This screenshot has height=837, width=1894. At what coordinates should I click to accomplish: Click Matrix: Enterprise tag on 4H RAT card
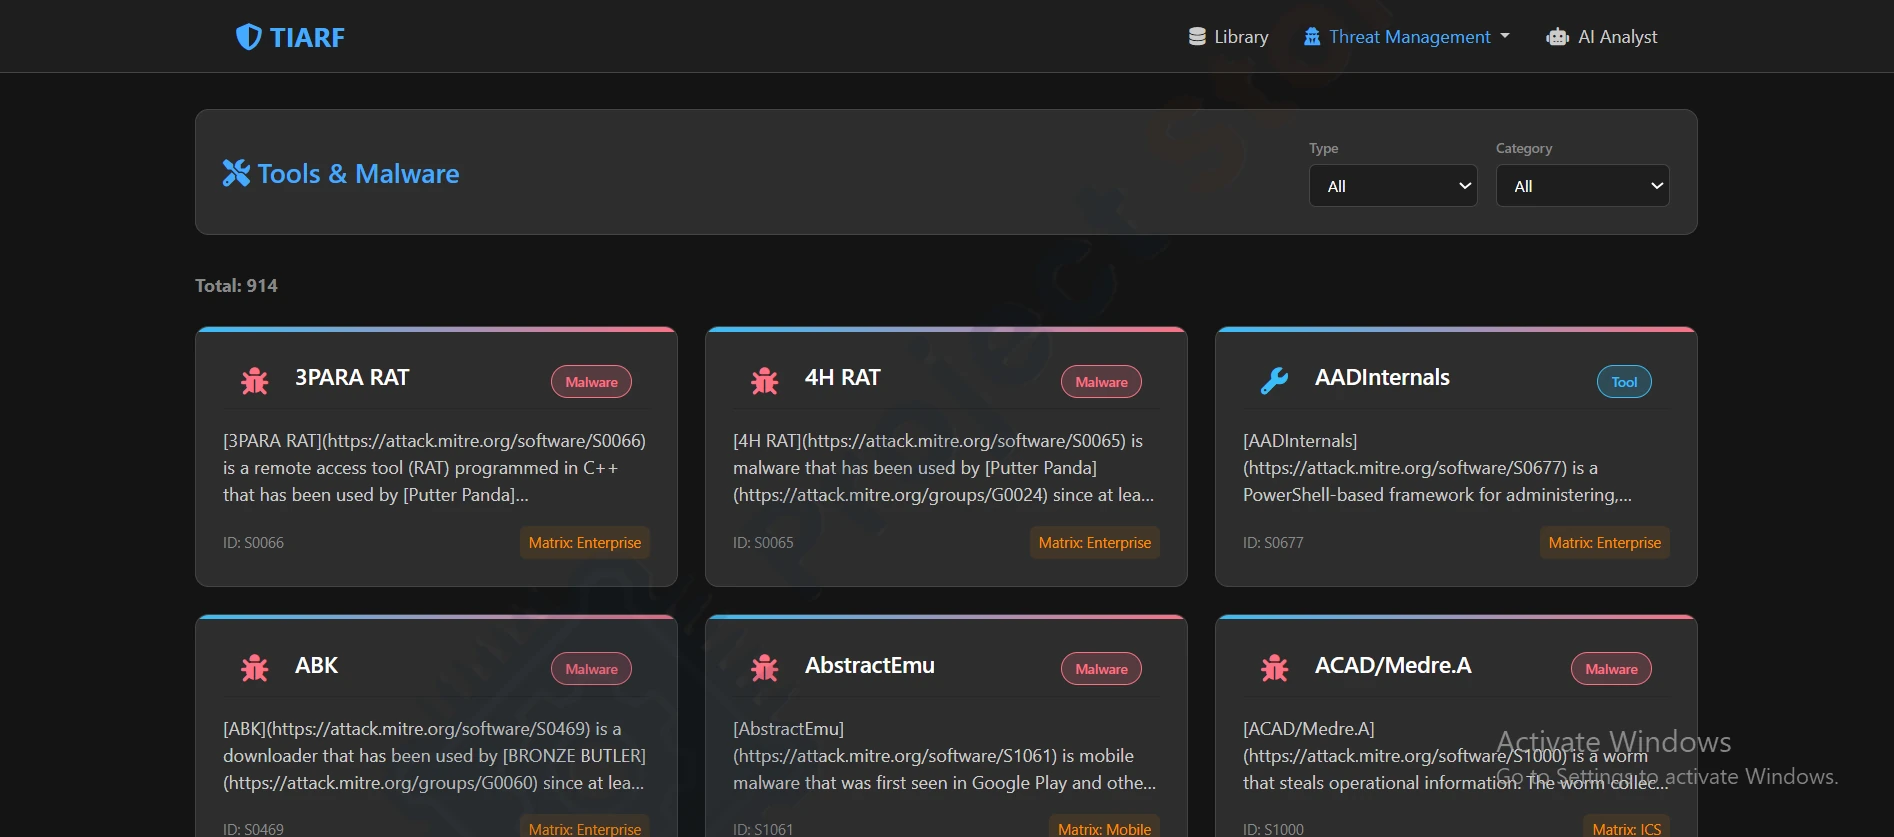coord(1094,543)
